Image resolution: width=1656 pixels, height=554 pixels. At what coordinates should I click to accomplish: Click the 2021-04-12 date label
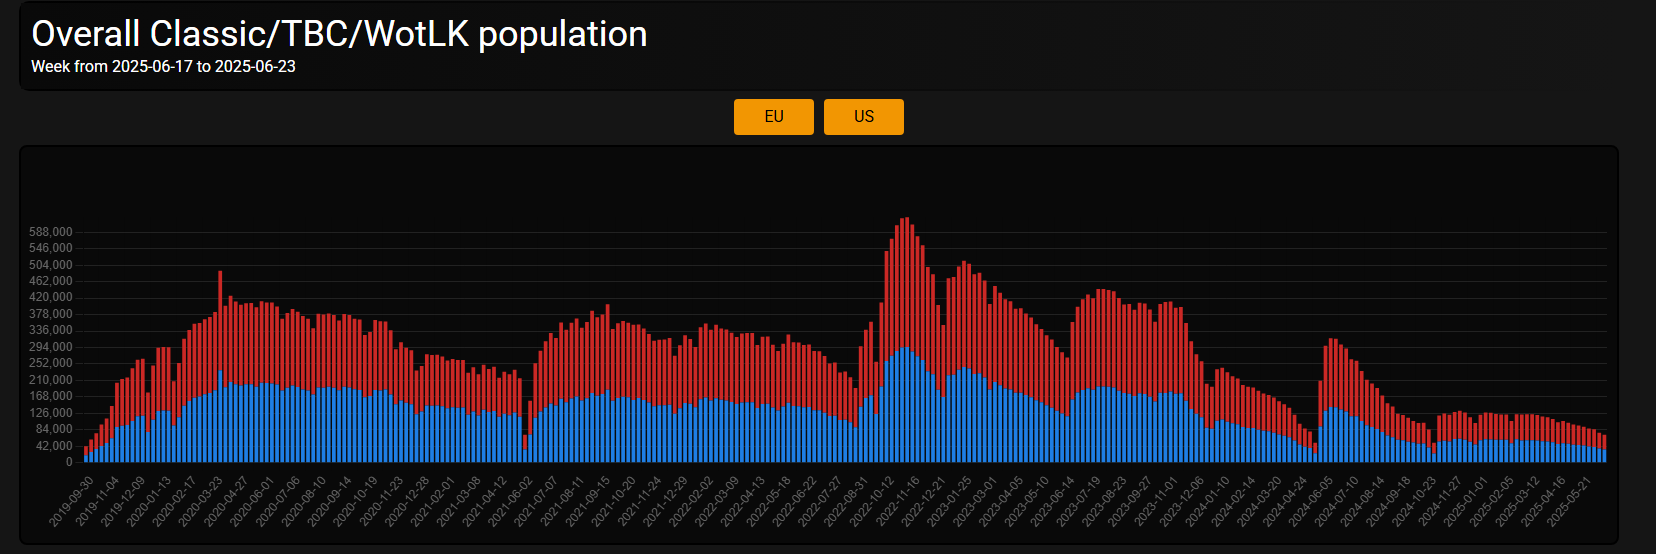(x=484, y=501)
